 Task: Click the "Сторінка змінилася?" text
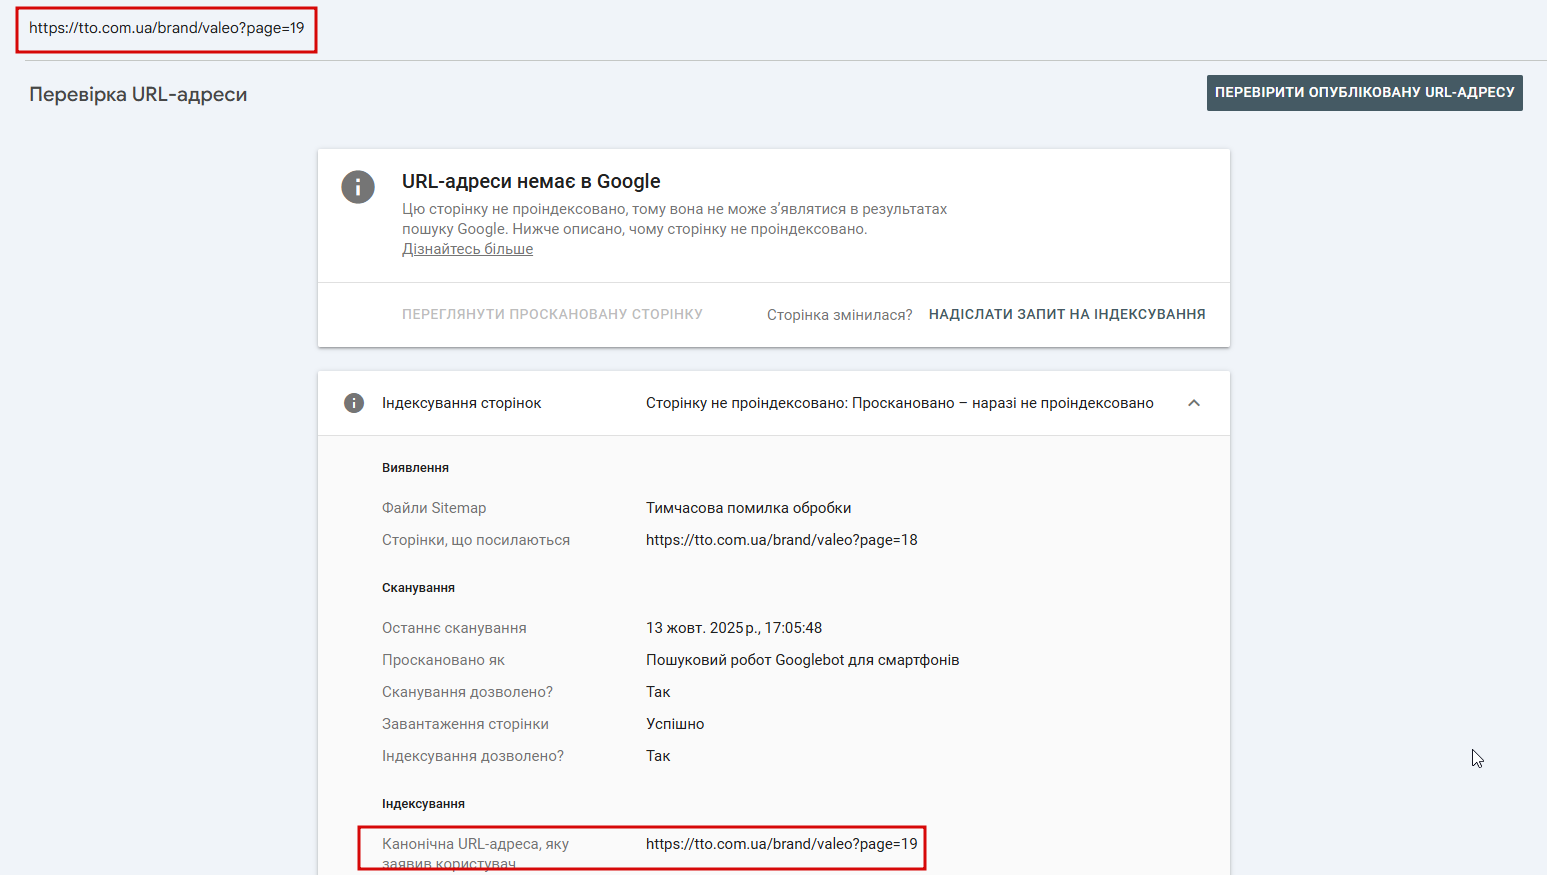click(839, 315)
